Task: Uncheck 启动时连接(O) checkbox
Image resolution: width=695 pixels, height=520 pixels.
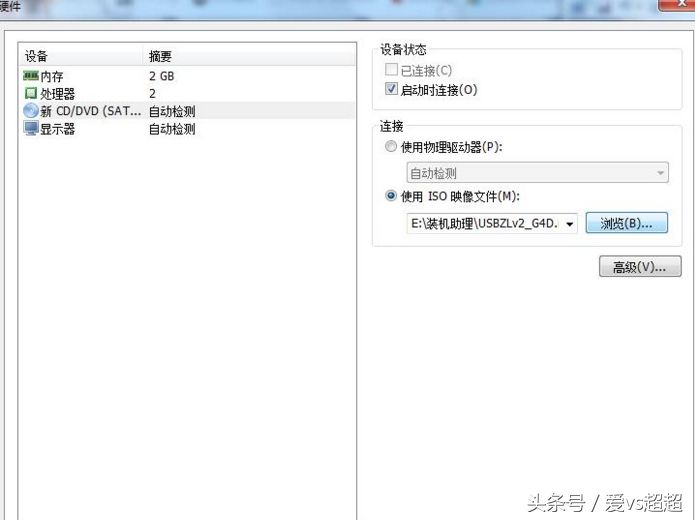Action: (x=391, y=89)
